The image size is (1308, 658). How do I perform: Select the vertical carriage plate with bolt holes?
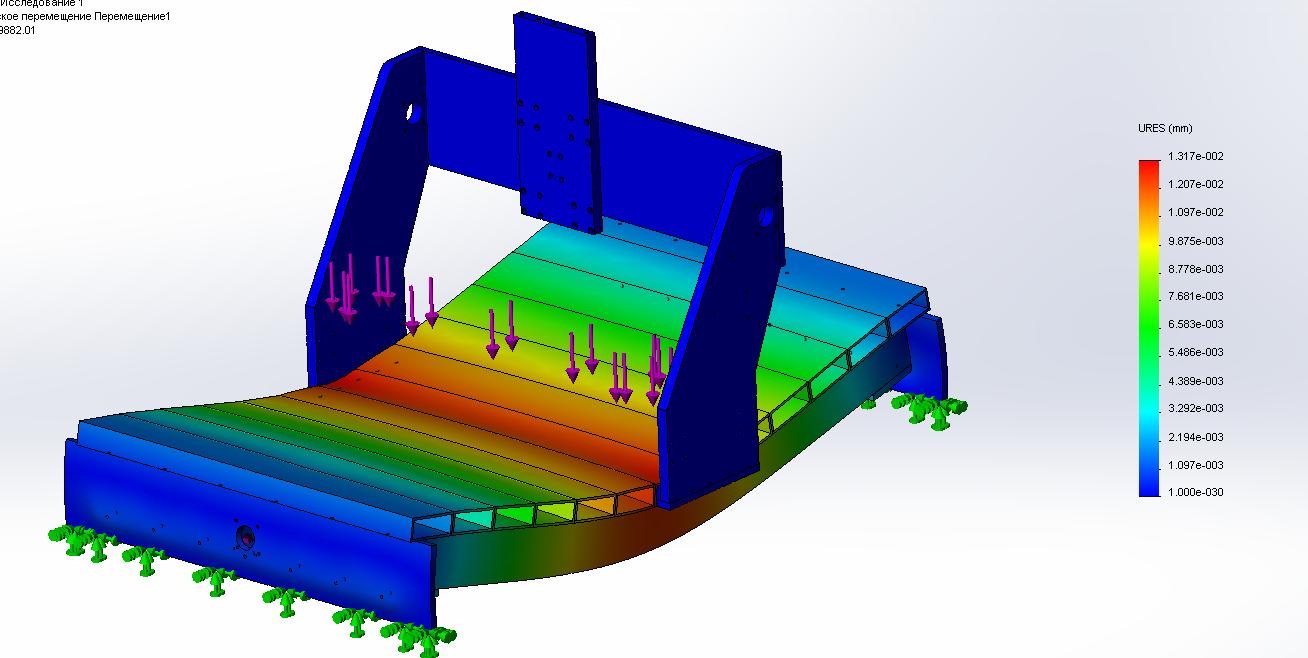556,122
